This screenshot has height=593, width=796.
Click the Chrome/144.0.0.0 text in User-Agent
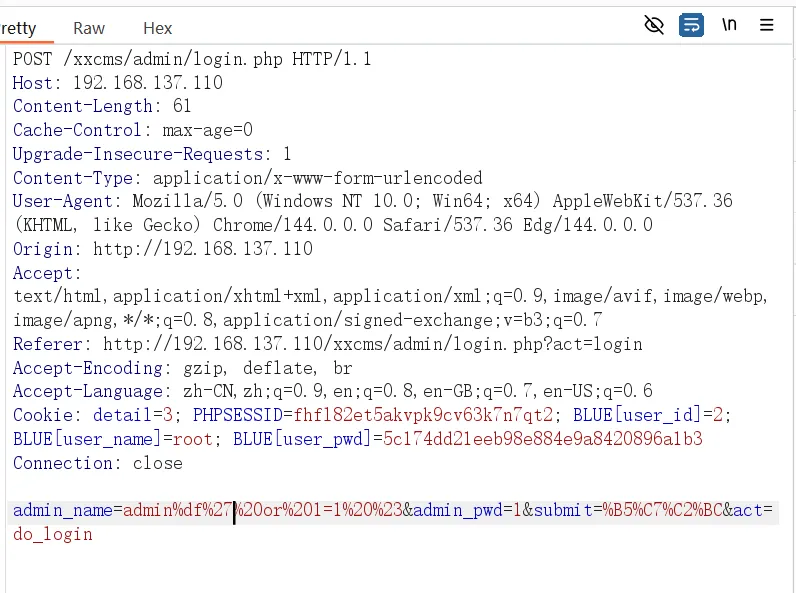click(293, 224)
